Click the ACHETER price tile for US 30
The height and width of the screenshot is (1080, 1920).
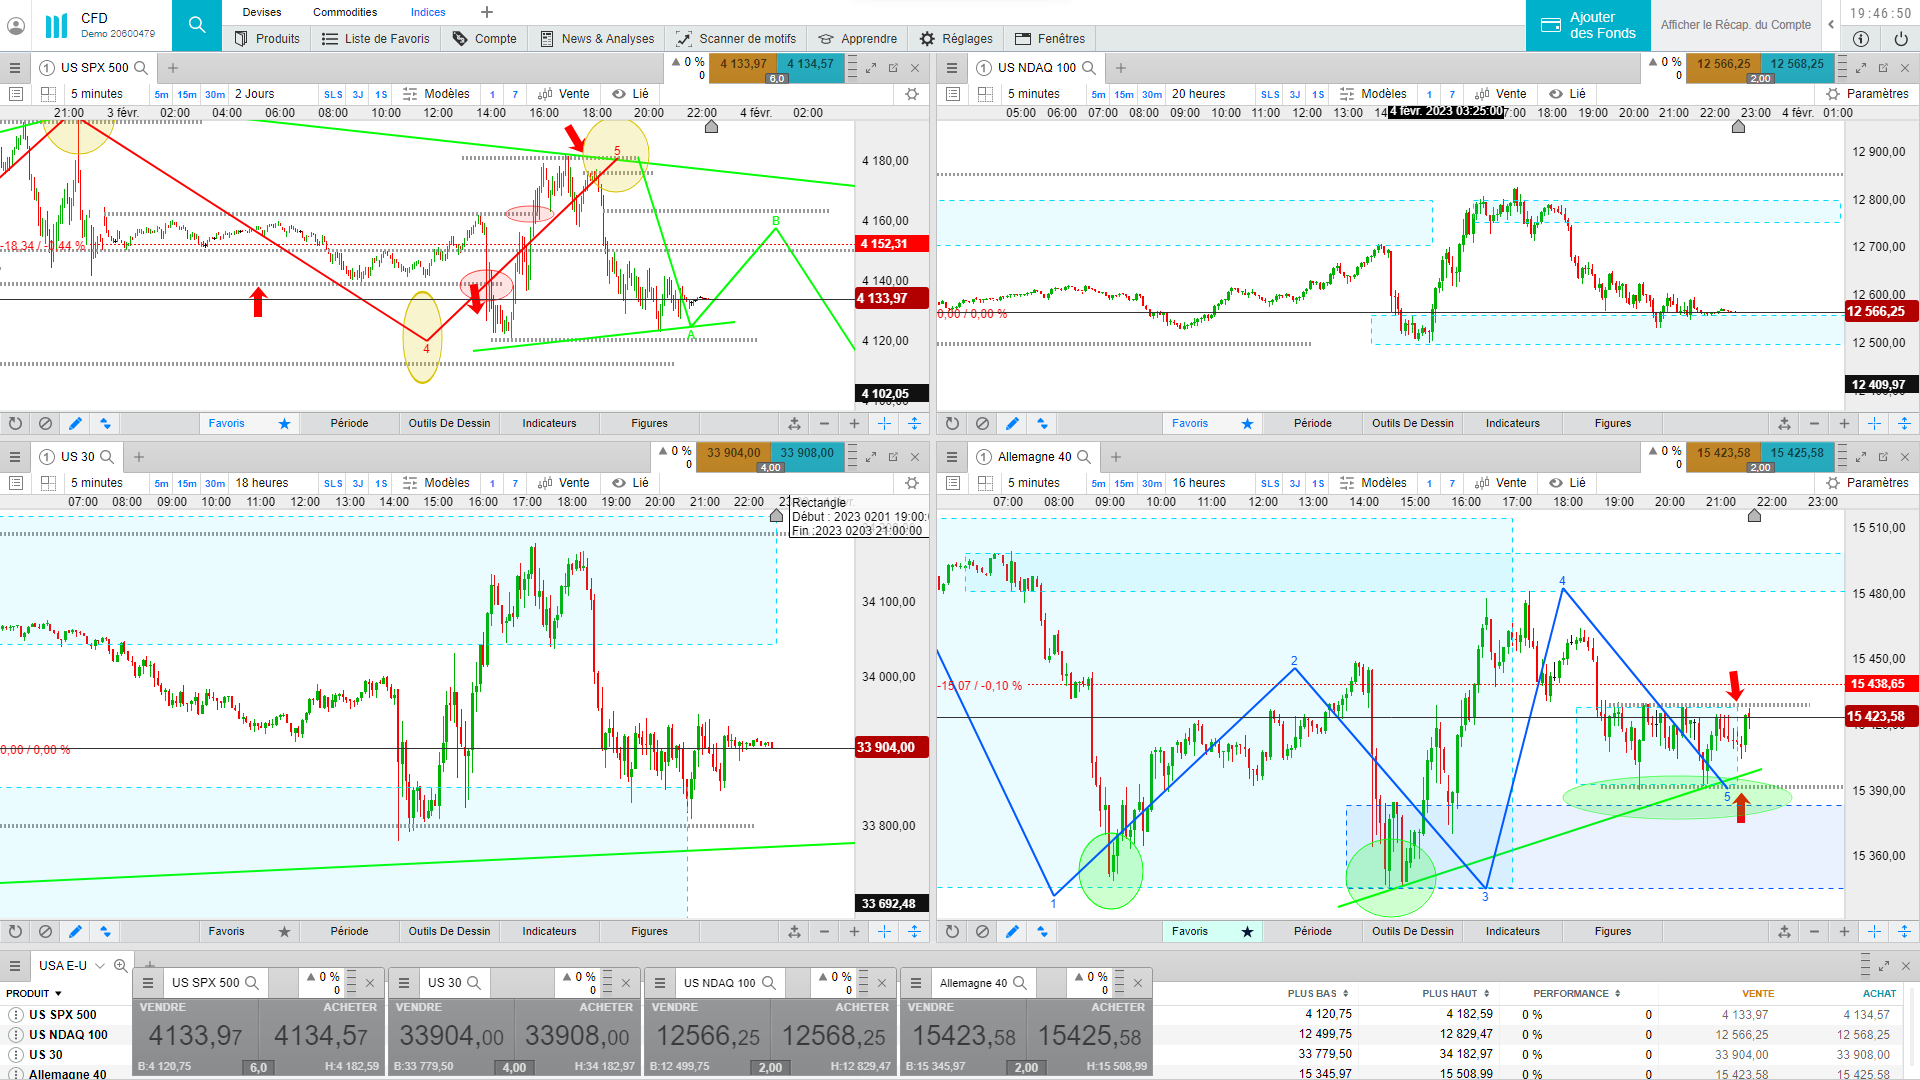[577, 1036]
